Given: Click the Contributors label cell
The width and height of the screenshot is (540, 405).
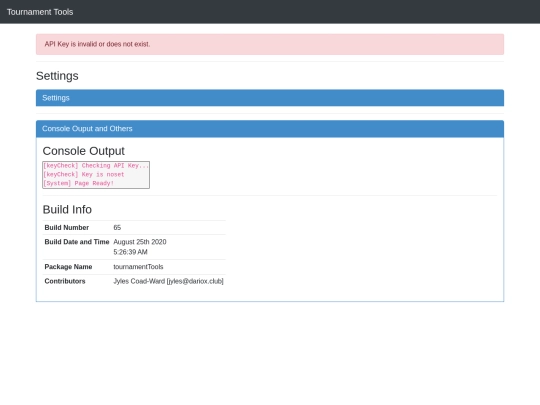Looking at the screenshot, I should pos(77,281).
